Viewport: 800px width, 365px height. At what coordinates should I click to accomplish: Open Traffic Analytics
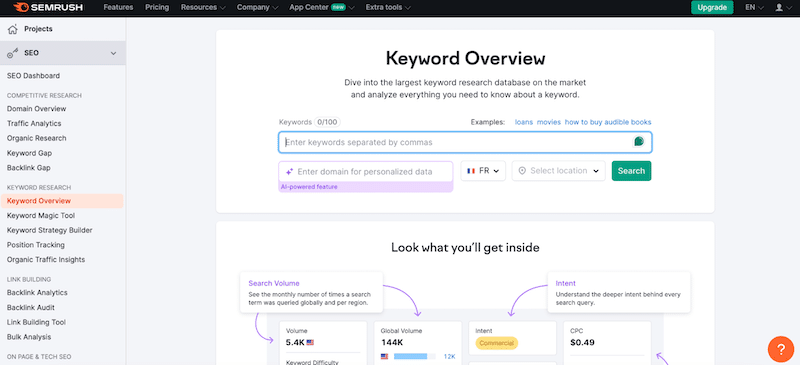click(34, 124)
